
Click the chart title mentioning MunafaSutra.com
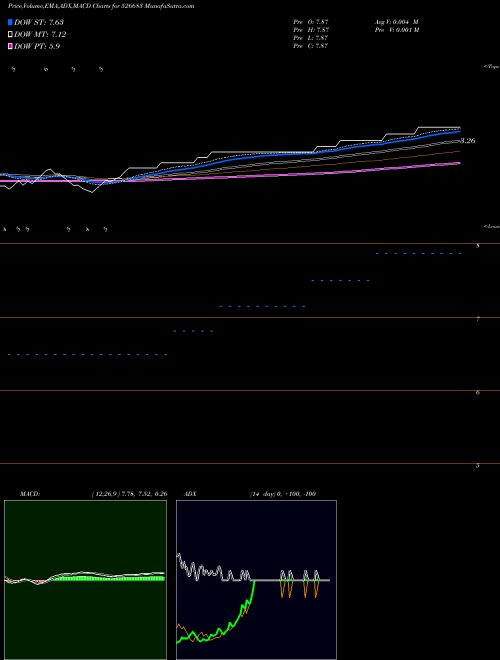(x=101, y=6)
